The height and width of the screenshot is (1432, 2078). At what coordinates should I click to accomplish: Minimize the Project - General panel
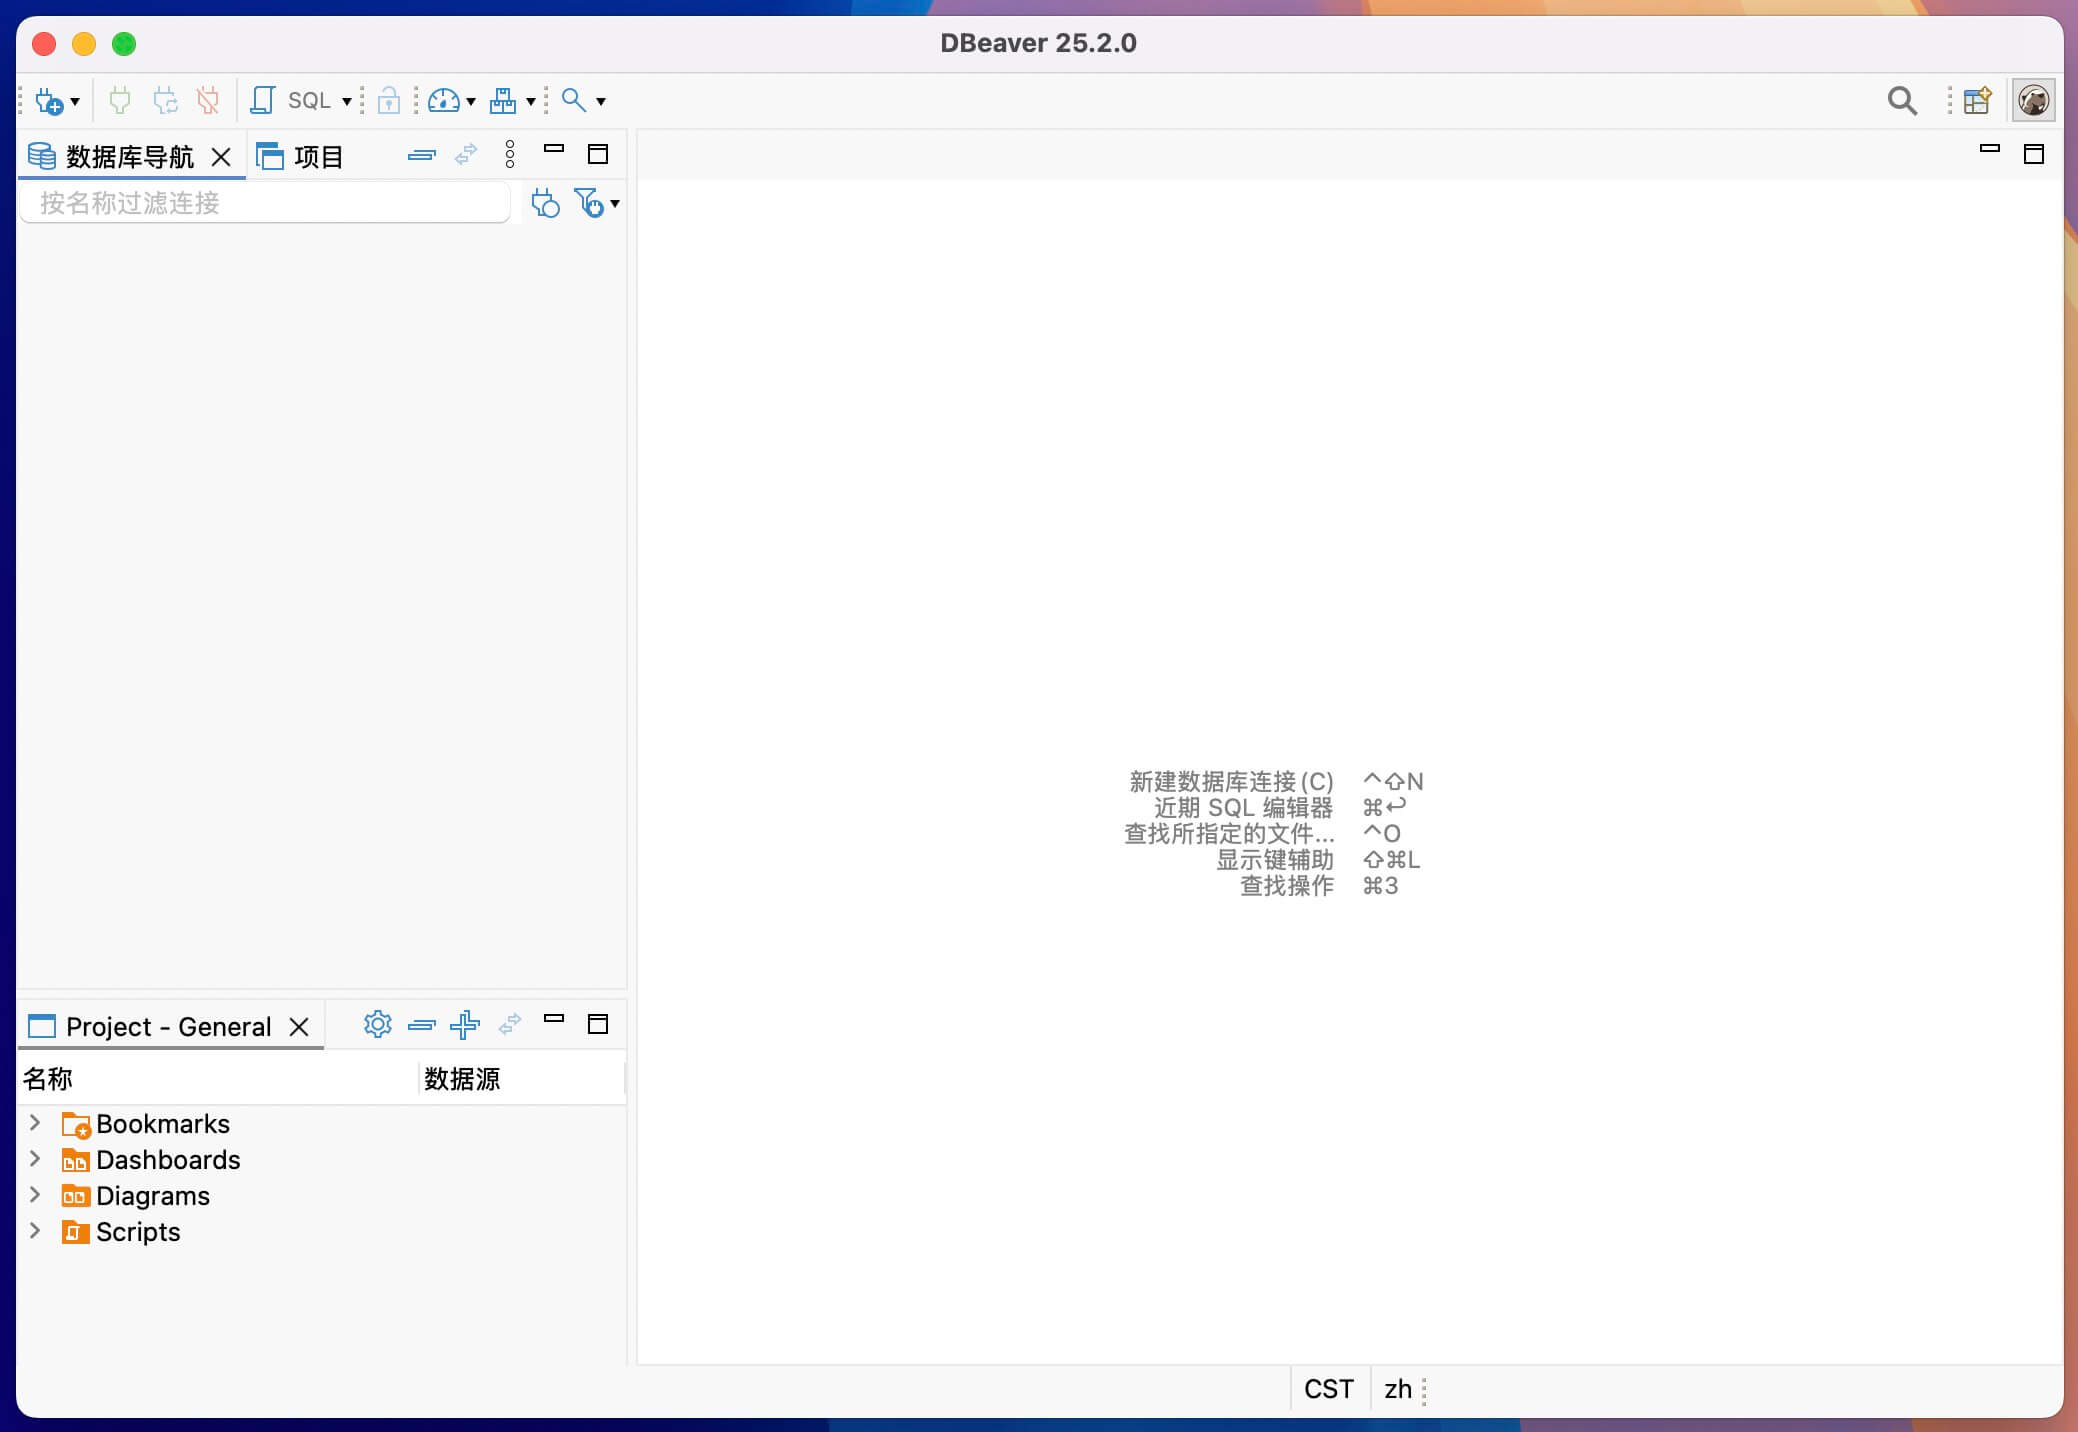pyautogui.click(x=554, y=1019)
